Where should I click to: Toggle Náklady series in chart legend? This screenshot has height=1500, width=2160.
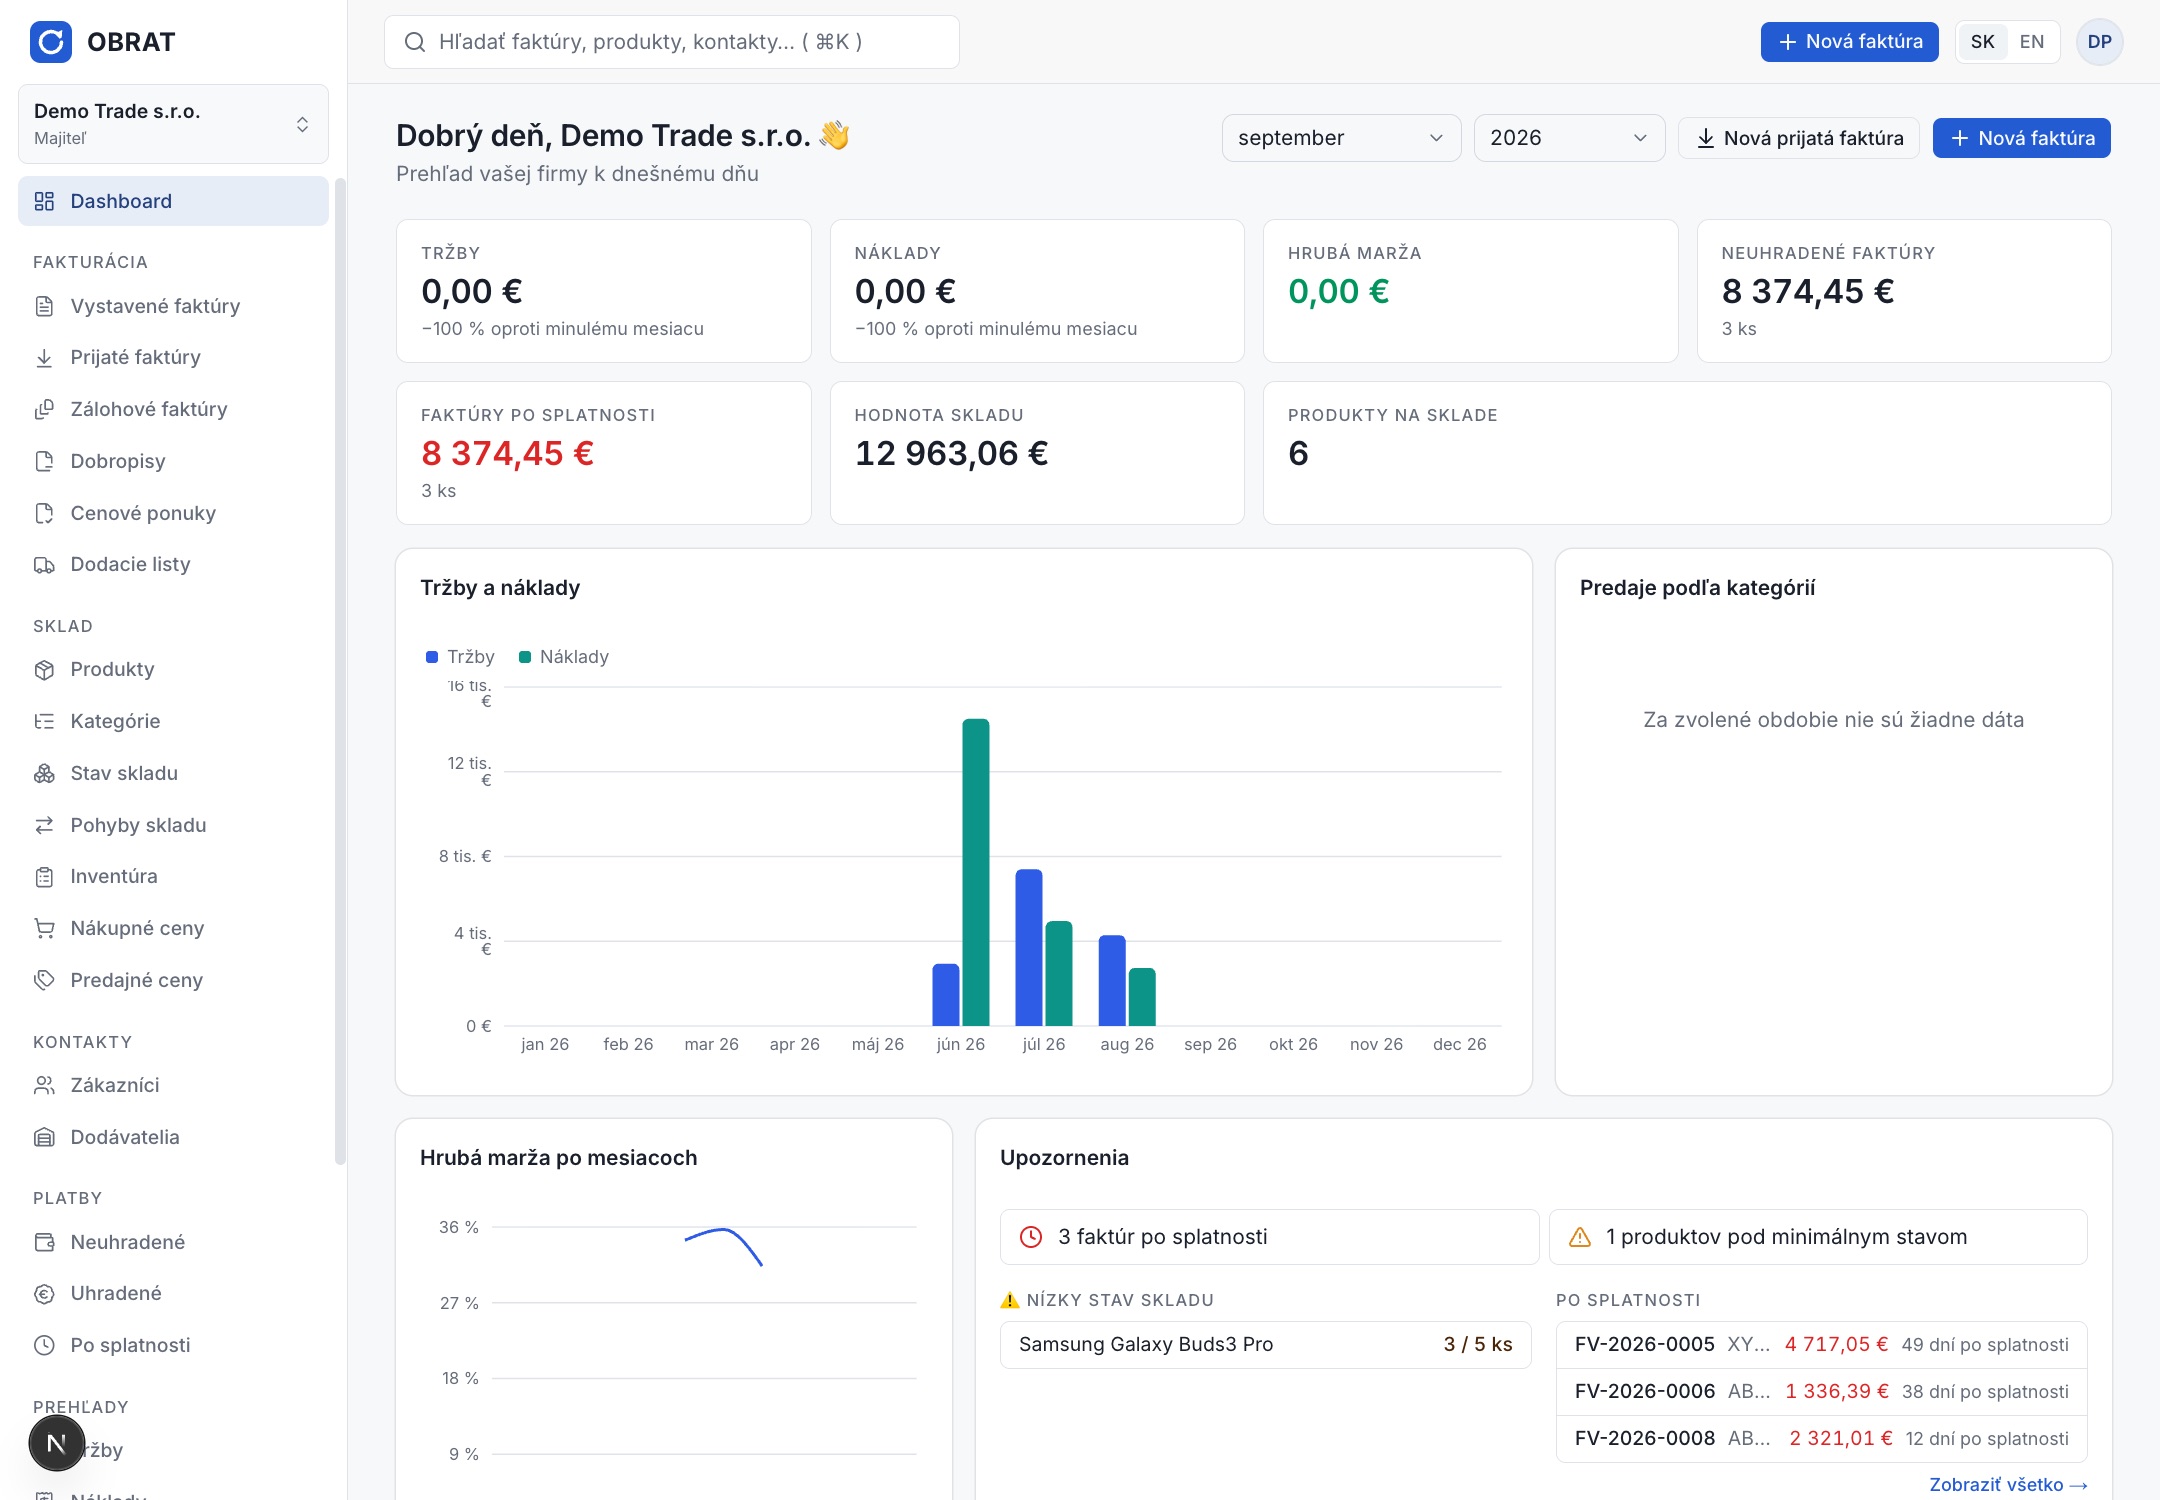point(564,657)
